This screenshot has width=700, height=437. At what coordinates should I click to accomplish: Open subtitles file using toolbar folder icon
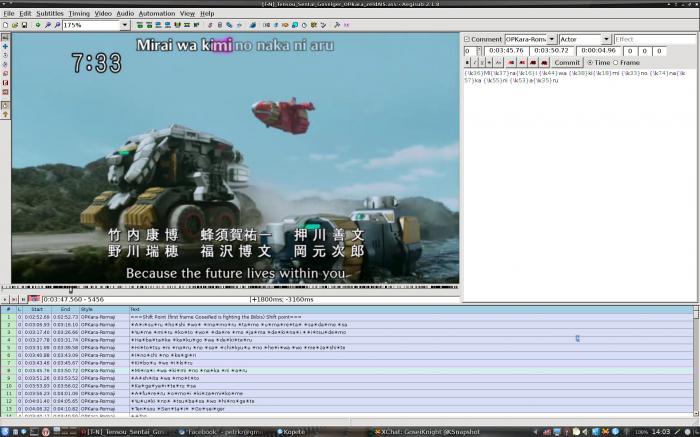click(15, 25)
